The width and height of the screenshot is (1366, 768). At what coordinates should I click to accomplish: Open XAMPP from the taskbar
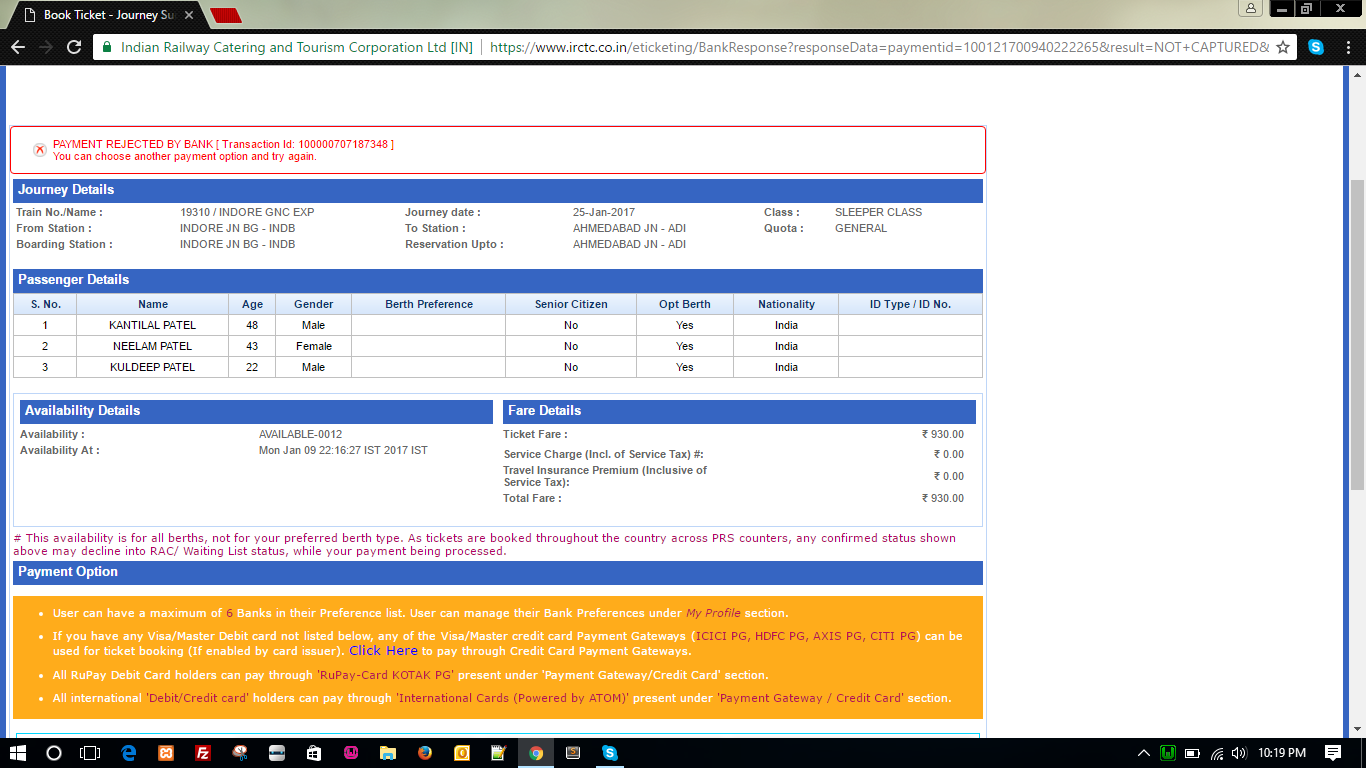click(x=166, y=753)
